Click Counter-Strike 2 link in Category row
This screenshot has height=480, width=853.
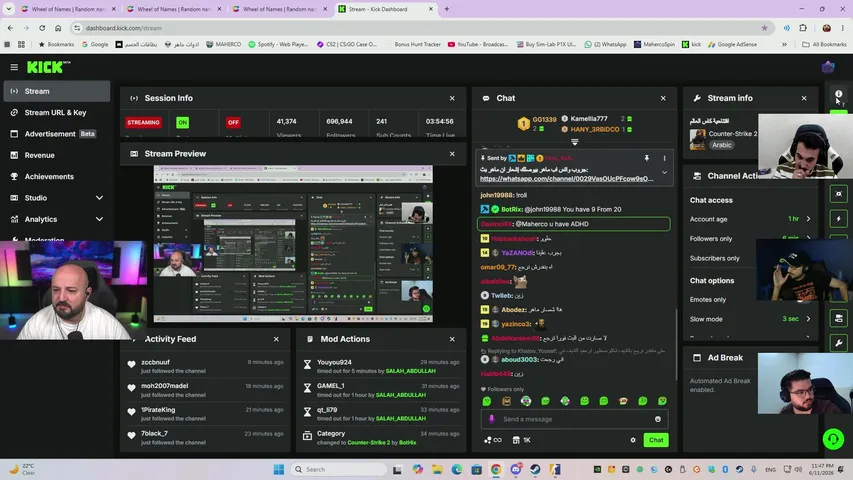368,442
